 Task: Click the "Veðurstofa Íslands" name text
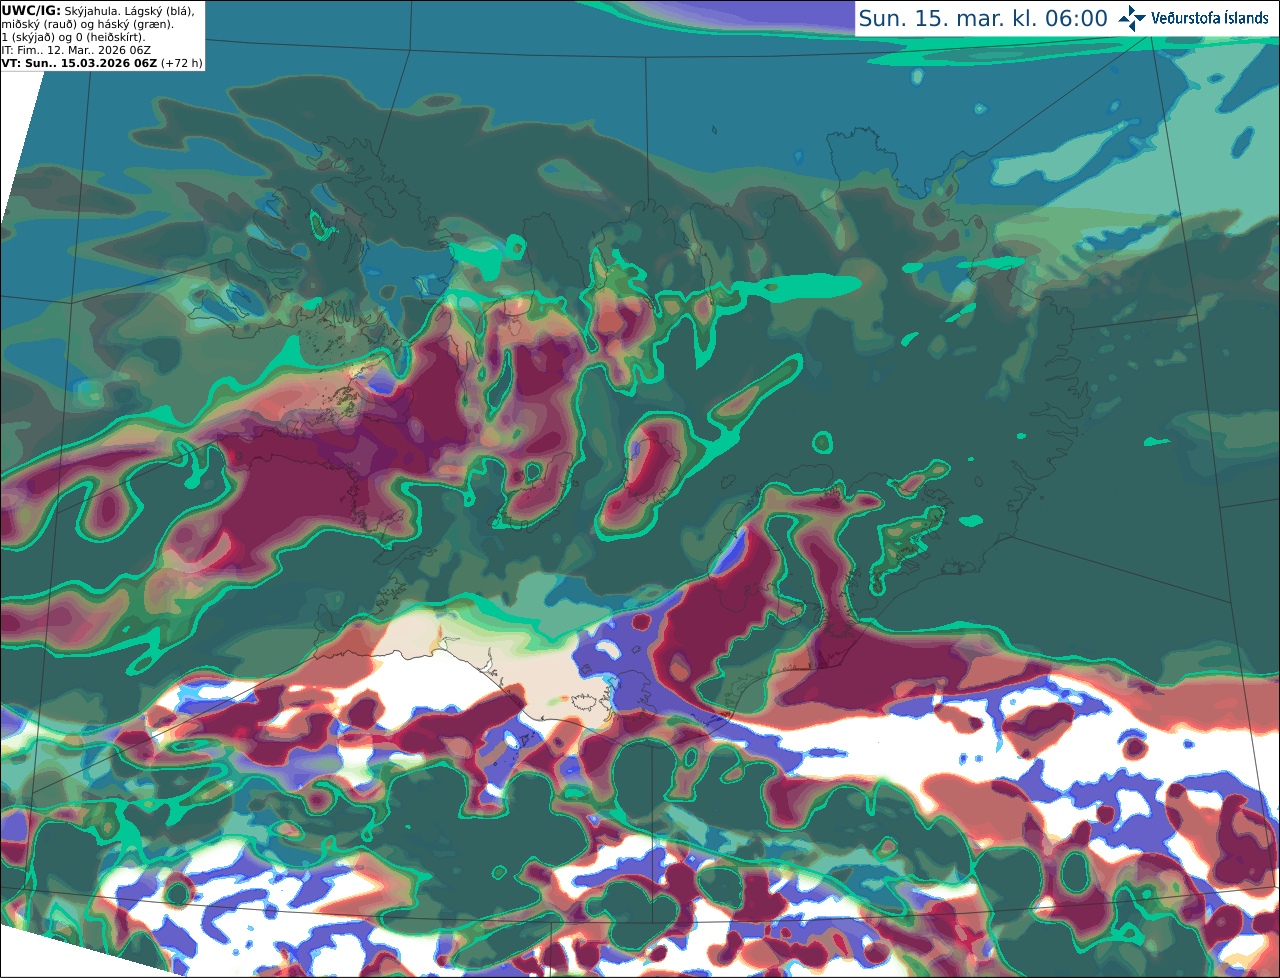[x=1210, y=18]
